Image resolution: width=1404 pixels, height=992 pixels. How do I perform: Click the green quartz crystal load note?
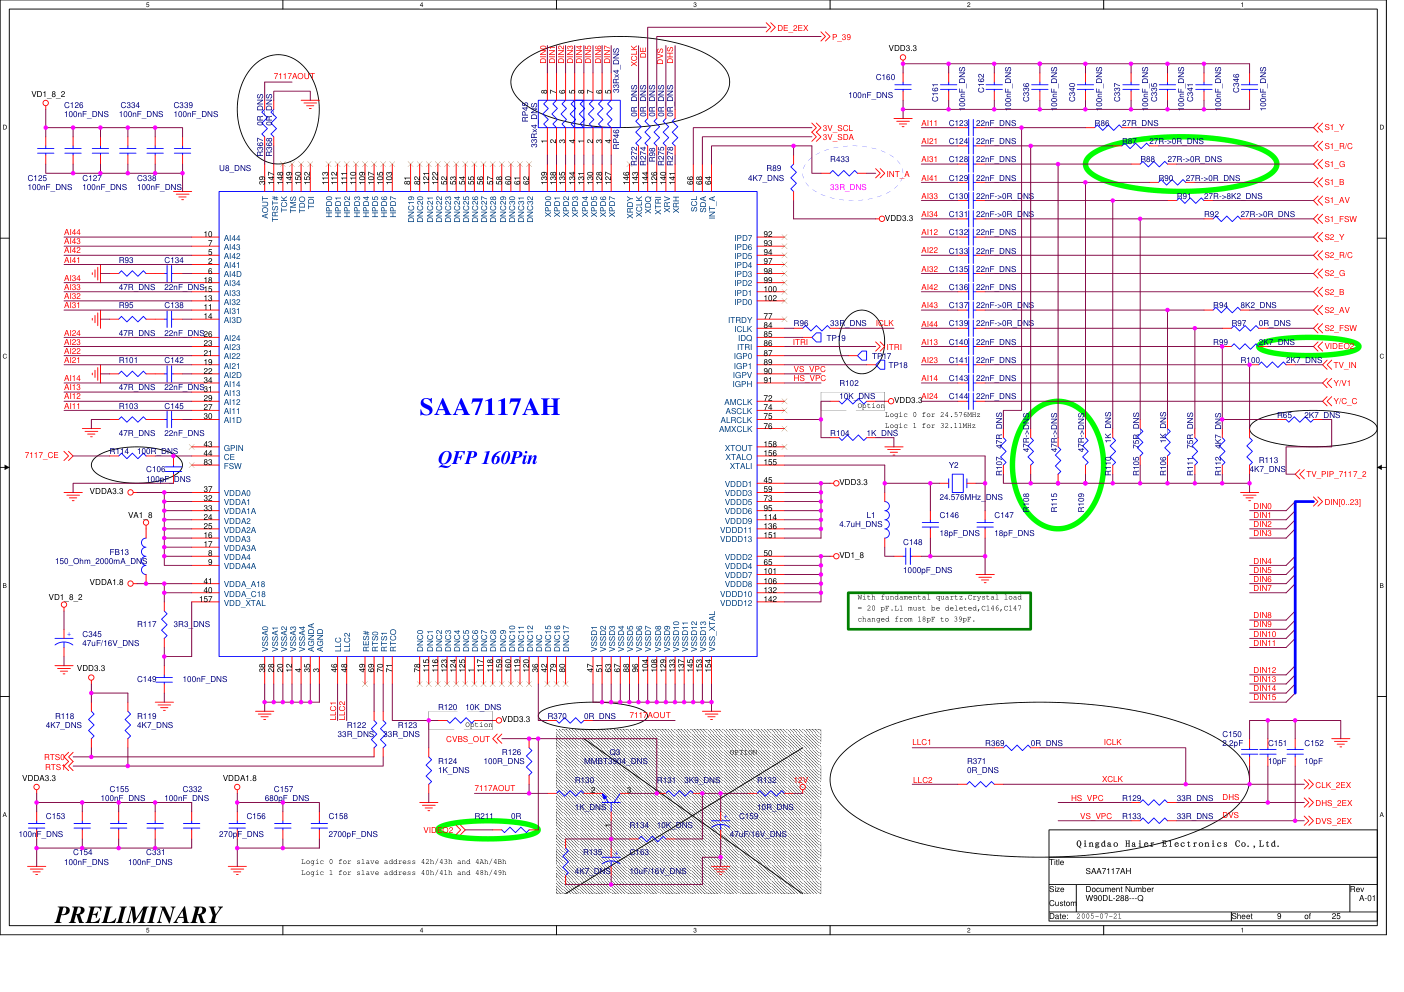938,610
